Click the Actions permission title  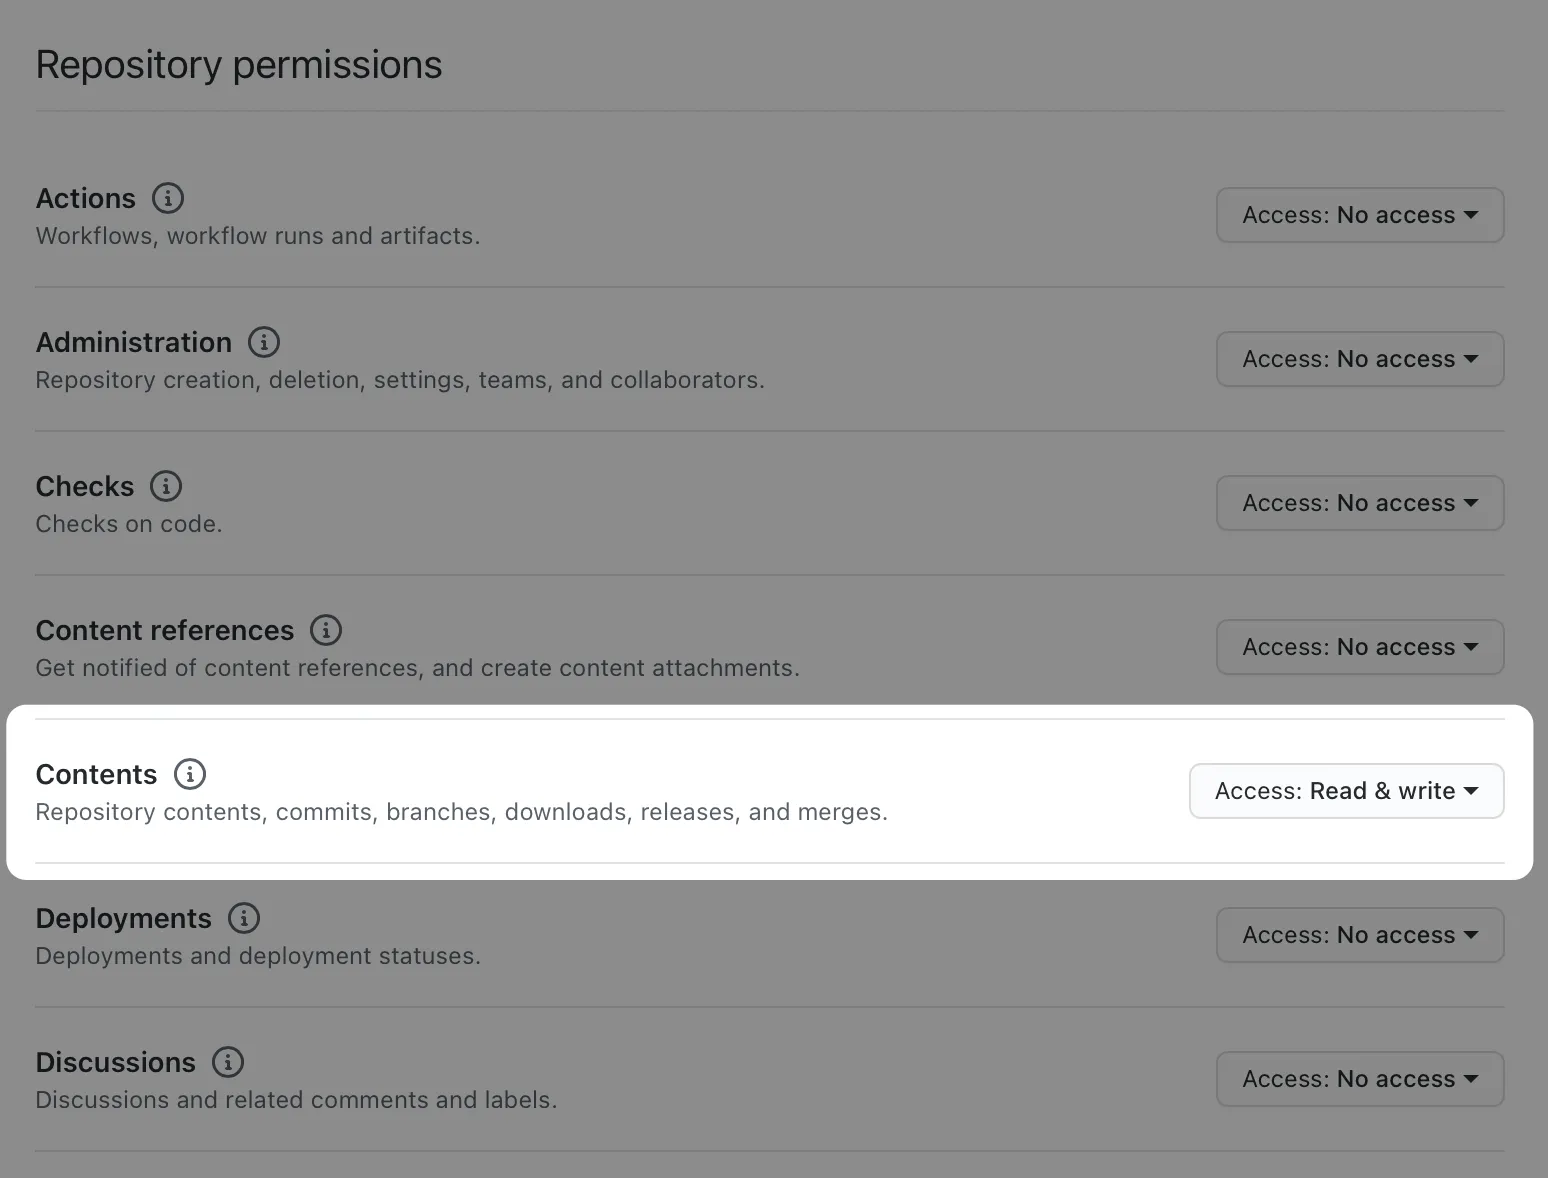click(86, 198)
